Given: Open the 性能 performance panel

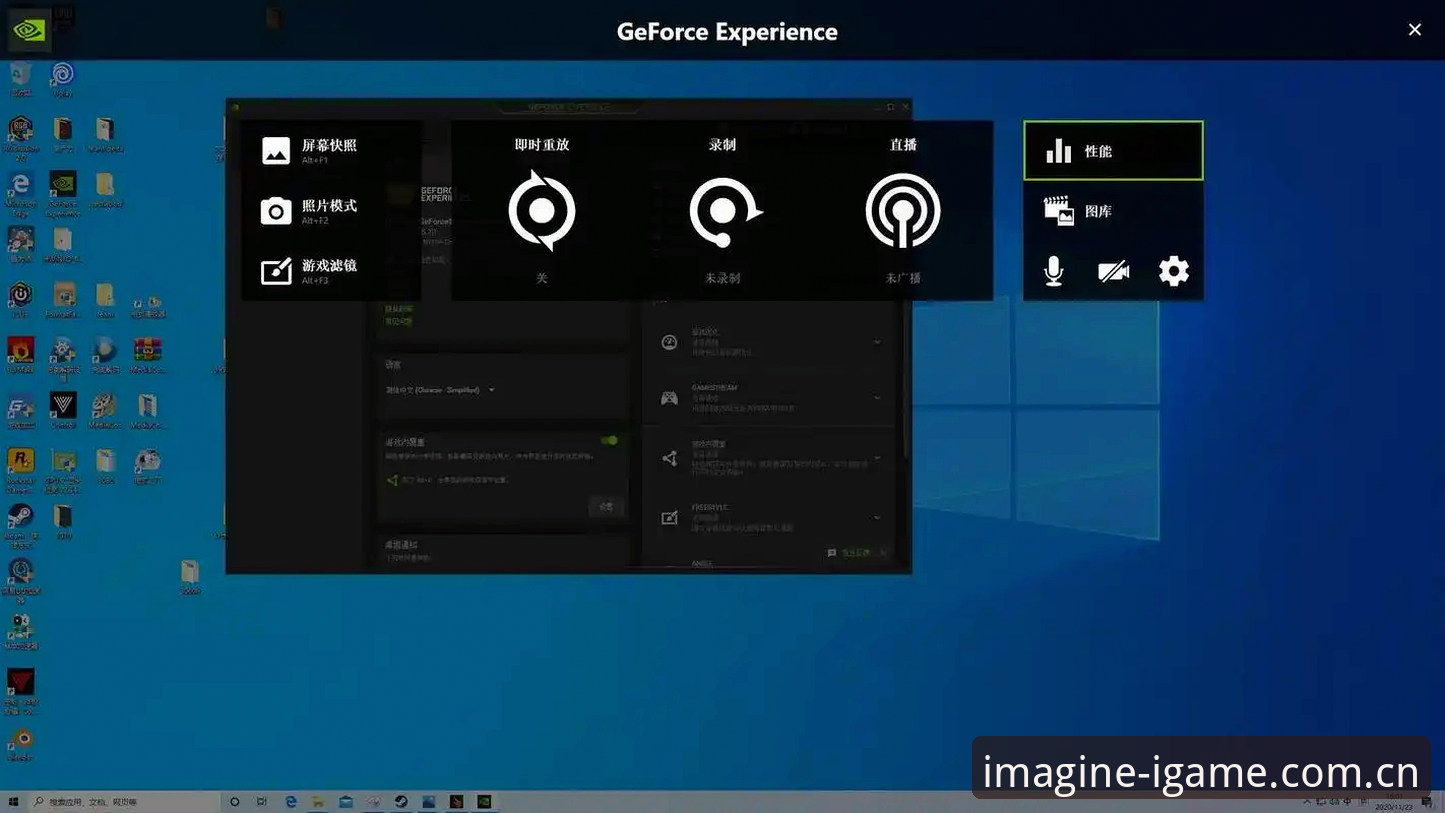Looking at the screenshot, I should point(1113,151).
